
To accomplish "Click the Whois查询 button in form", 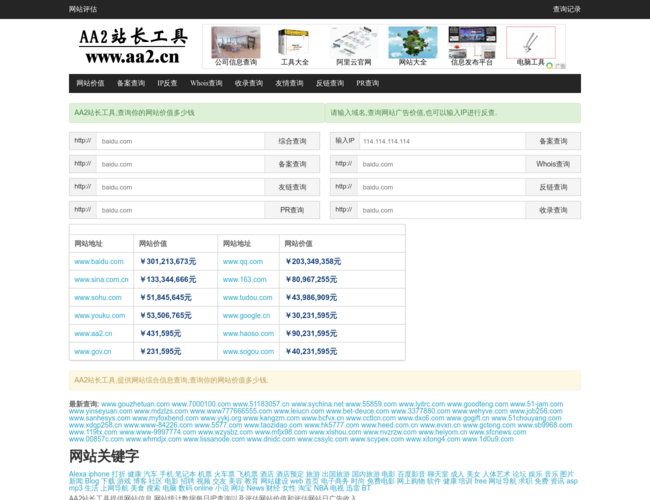I will pyautogui.click(x=553, y=164).
